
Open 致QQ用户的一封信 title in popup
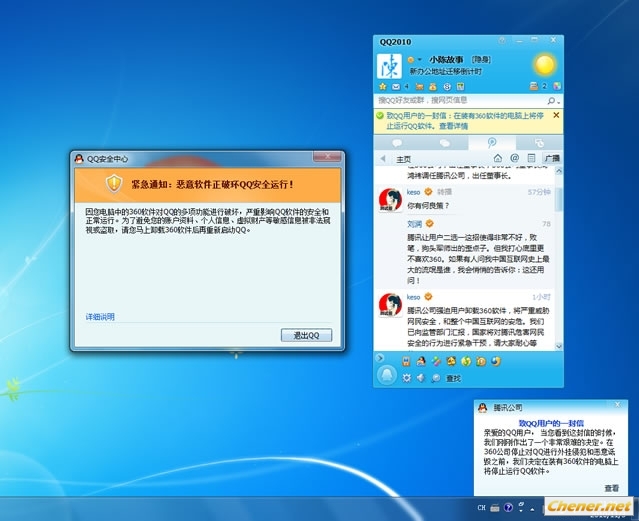551,423
